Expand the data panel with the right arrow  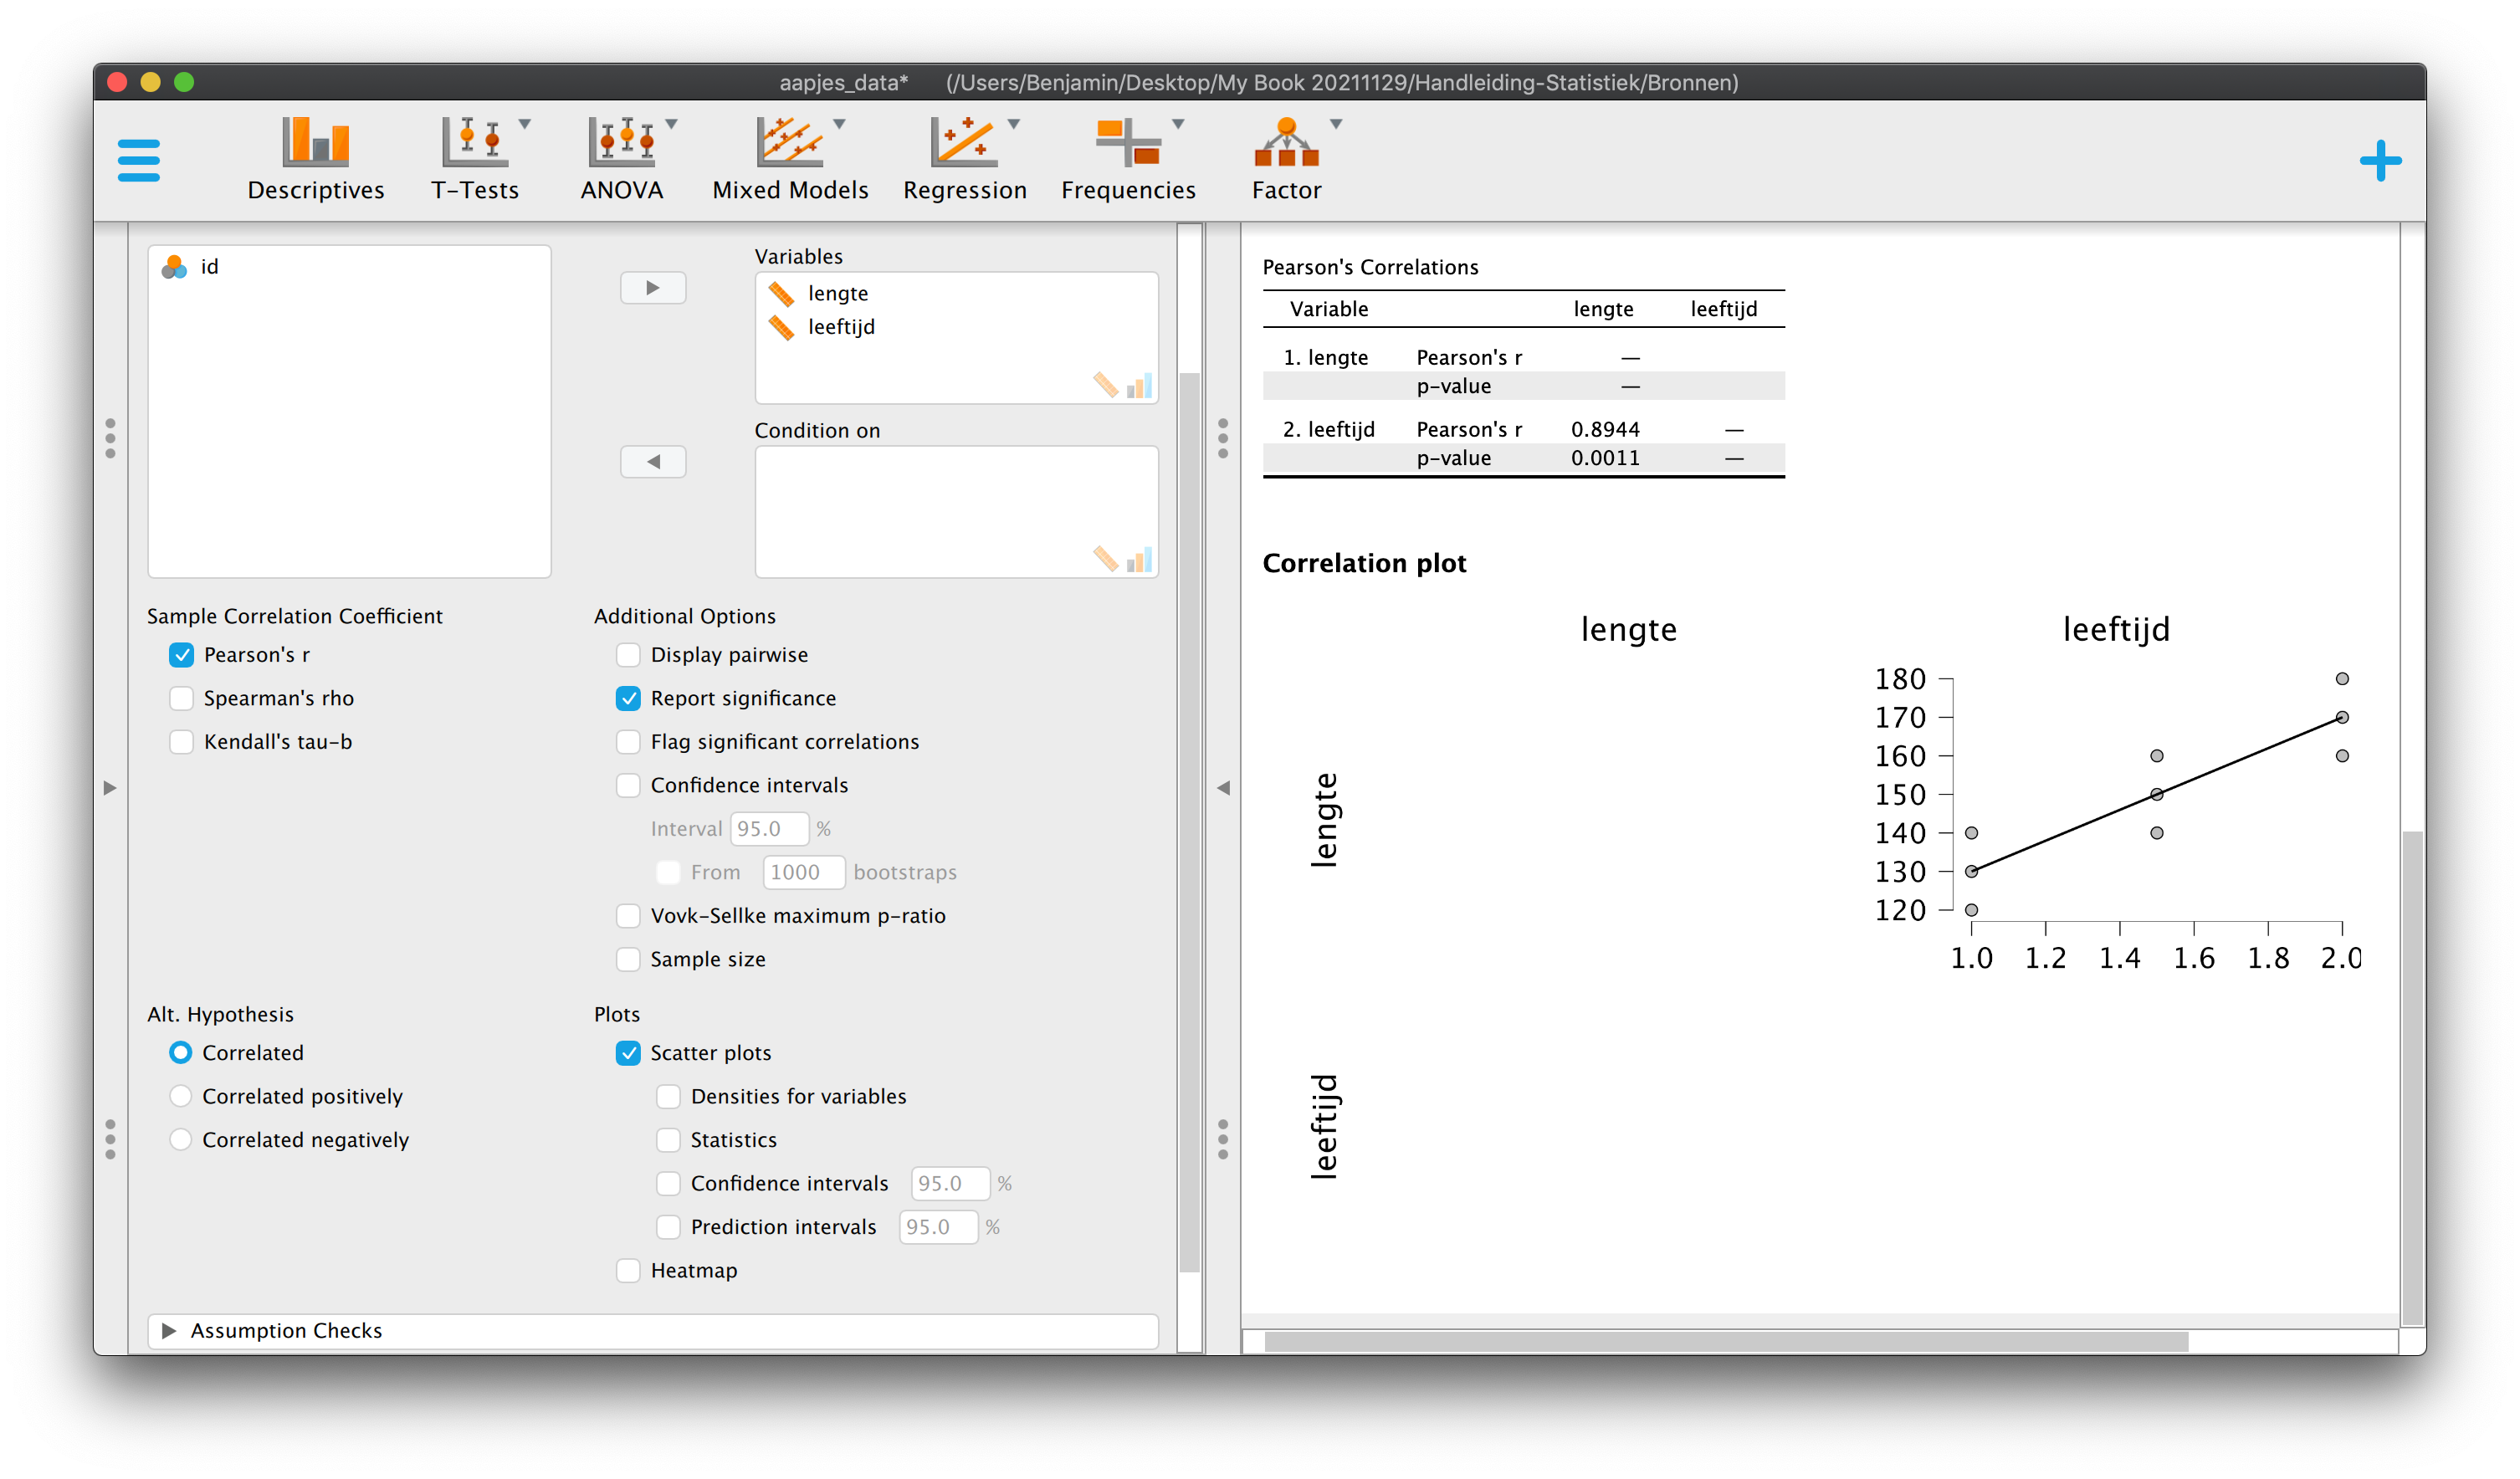coord(110,788)
